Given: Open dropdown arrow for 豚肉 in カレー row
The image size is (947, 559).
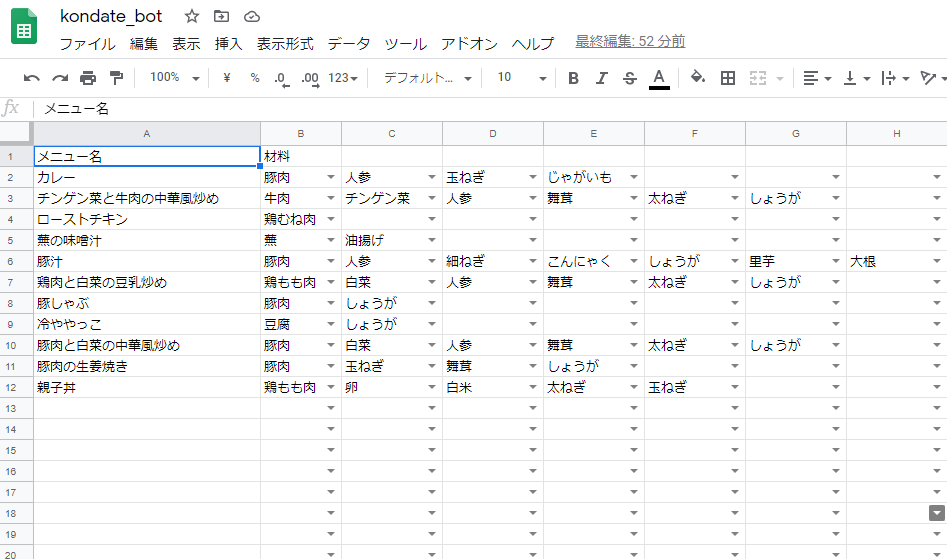Looking at the screenshot, I should pyautogui.click(x=331, y=177).
